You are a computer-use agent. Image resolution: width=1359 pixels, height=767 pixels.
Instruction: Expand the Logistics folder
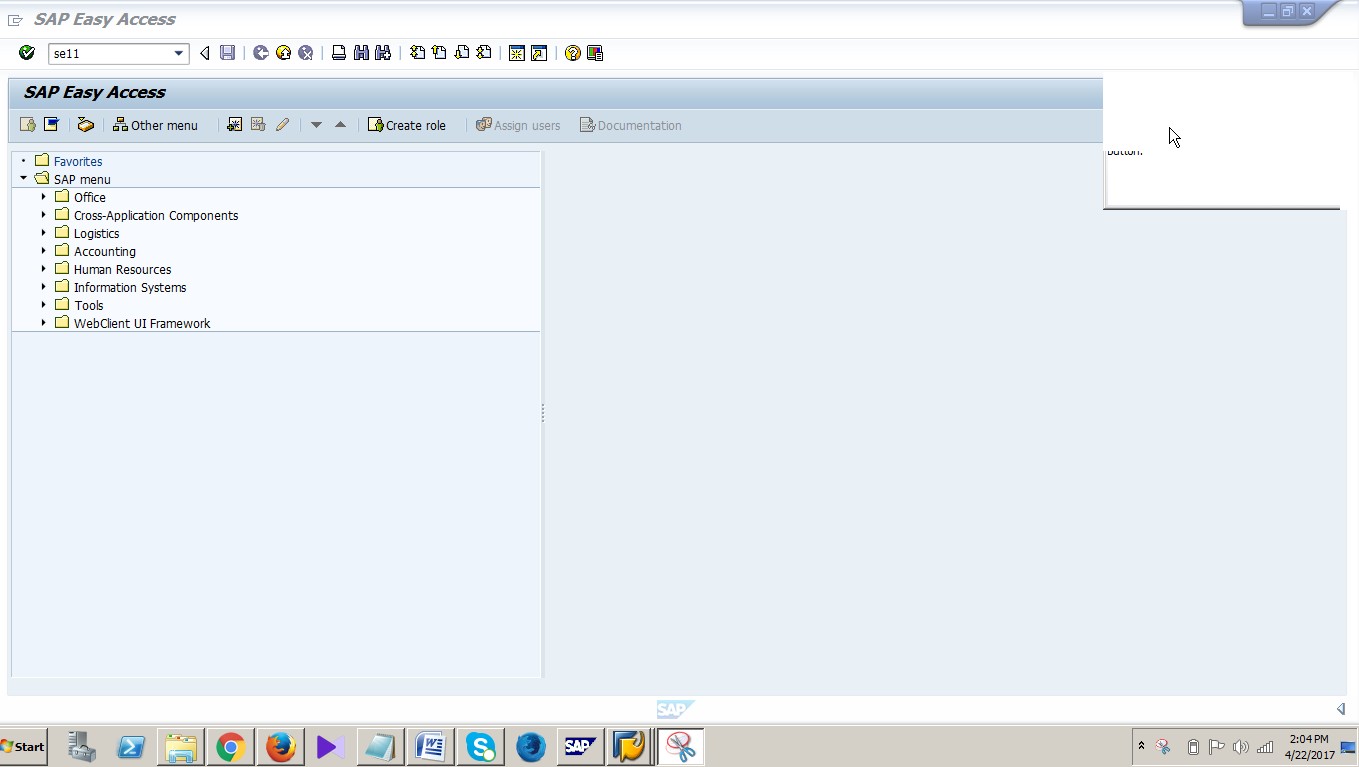coord(43,233)
